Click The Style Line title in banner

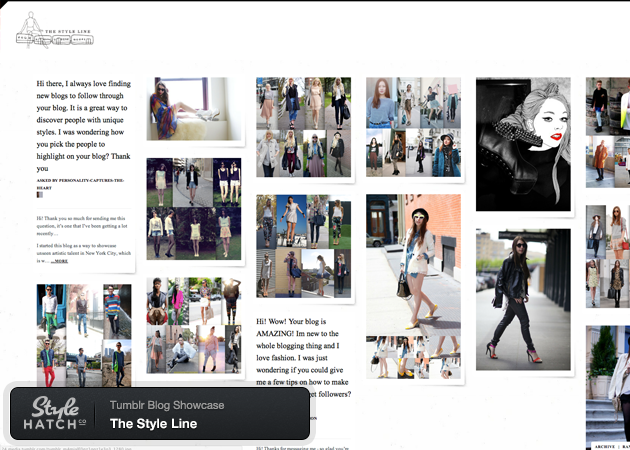[153, 424]
